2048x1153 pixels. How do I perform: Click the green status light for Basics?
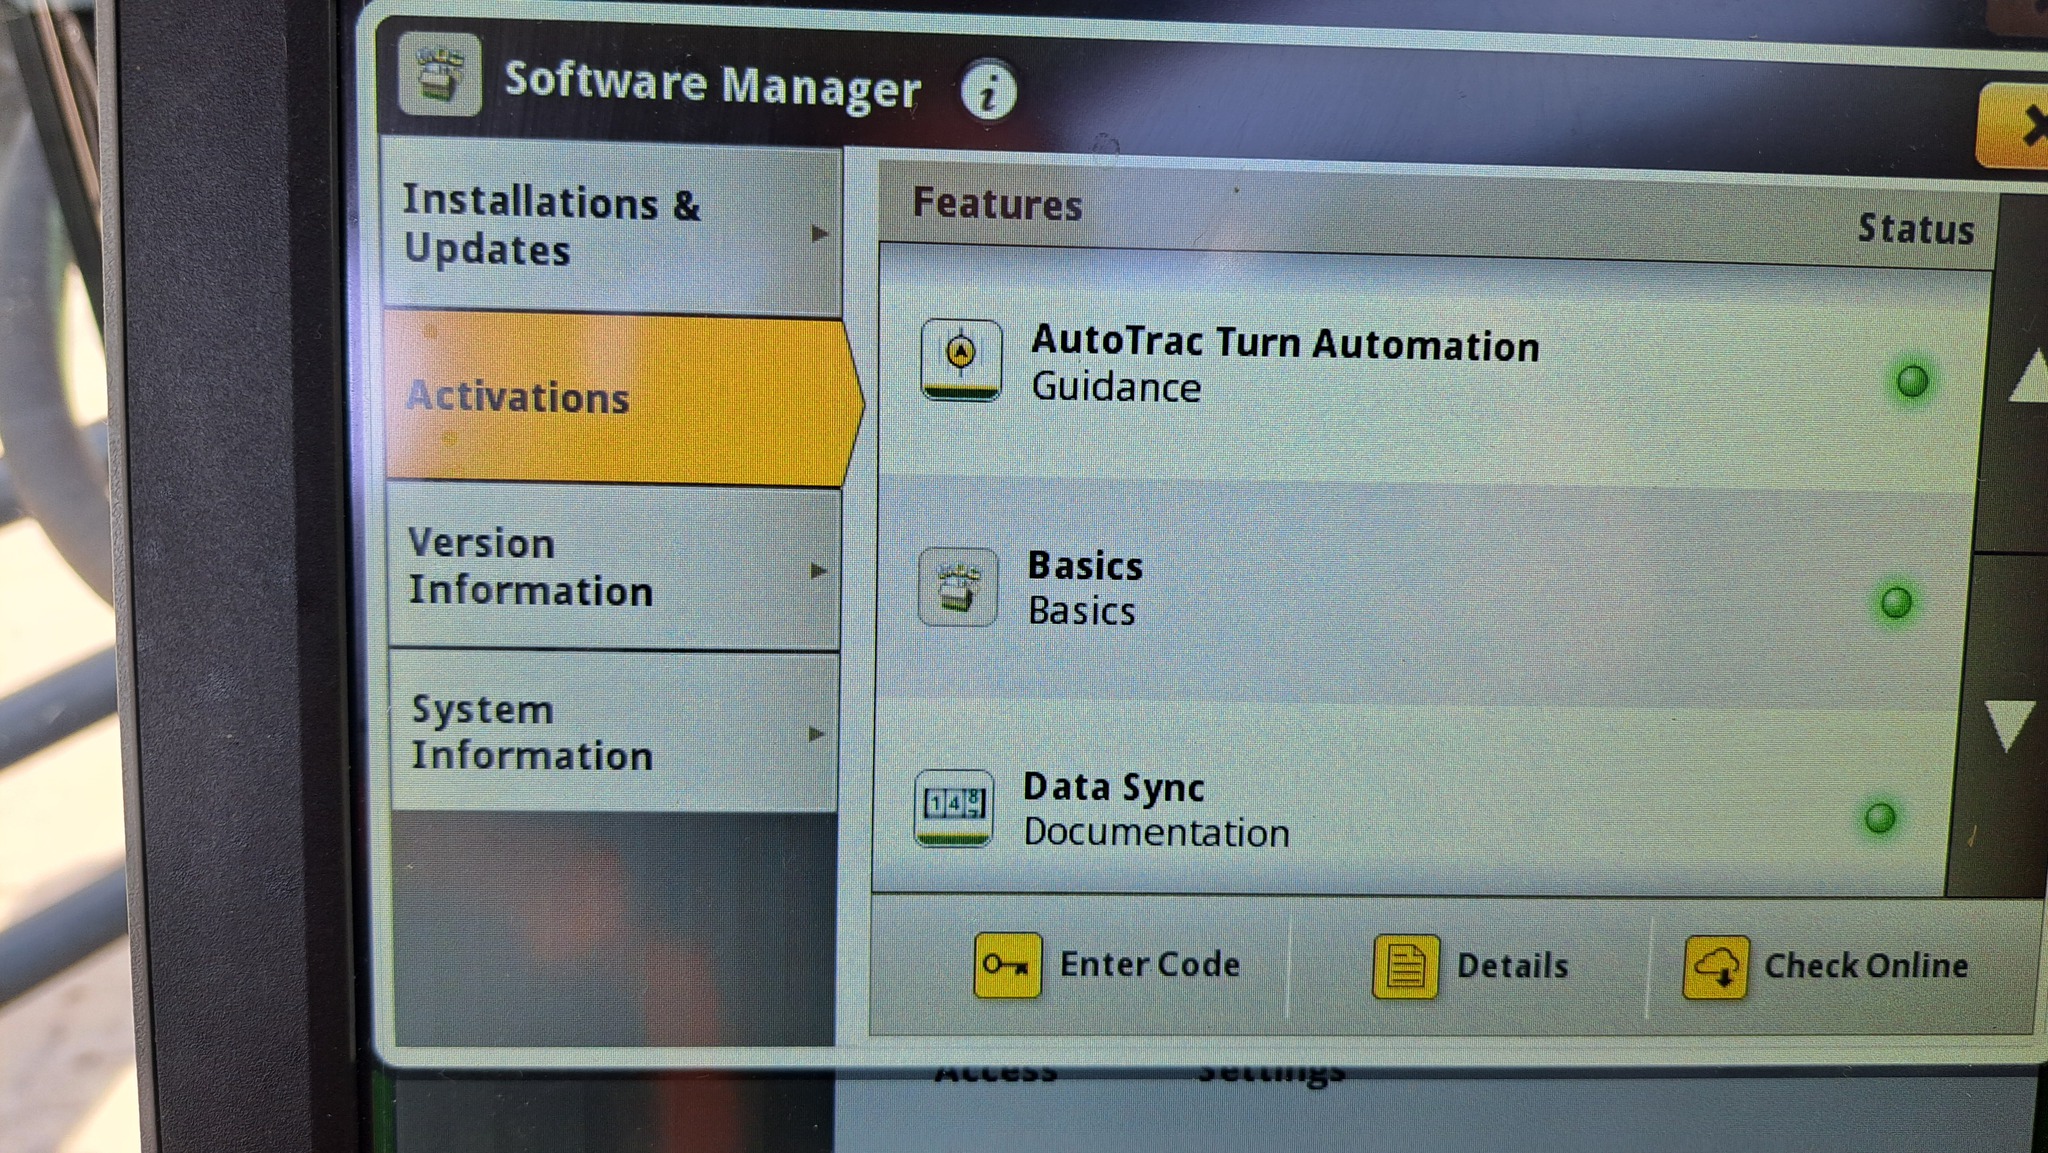click(1896, 602)
